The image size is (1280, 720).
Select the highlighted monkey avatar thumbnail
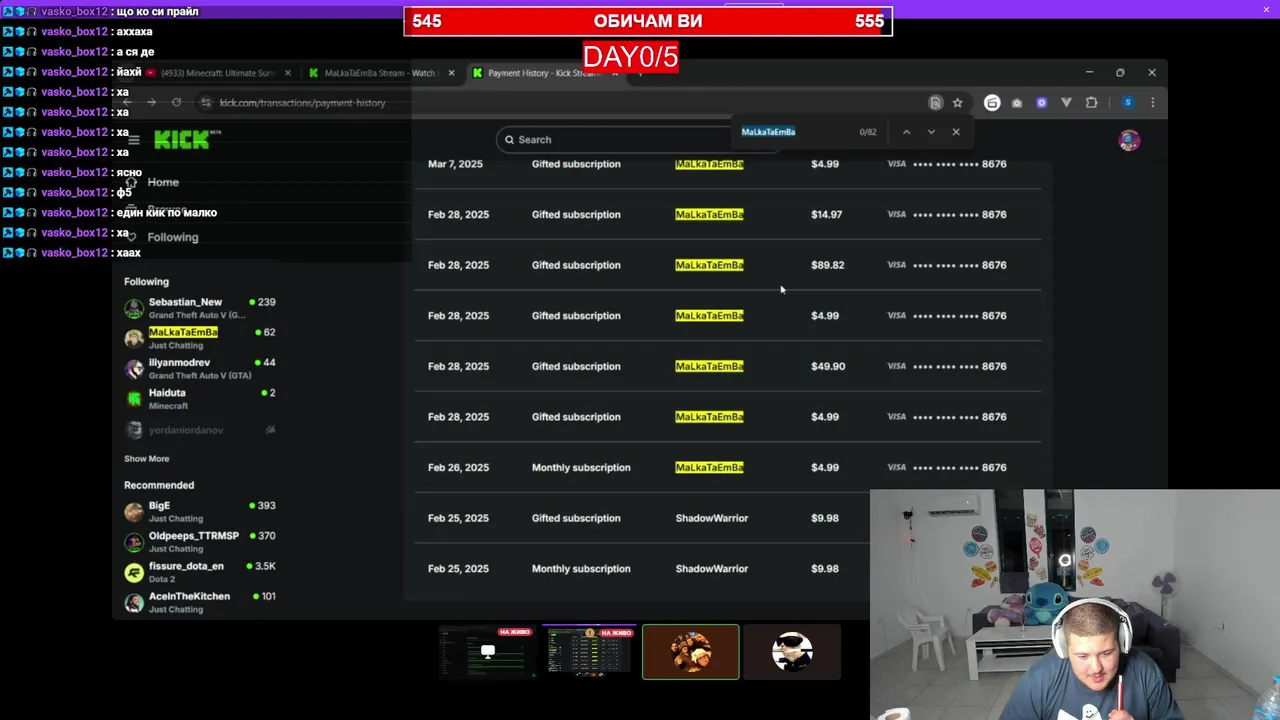click(x=691, y=652)
